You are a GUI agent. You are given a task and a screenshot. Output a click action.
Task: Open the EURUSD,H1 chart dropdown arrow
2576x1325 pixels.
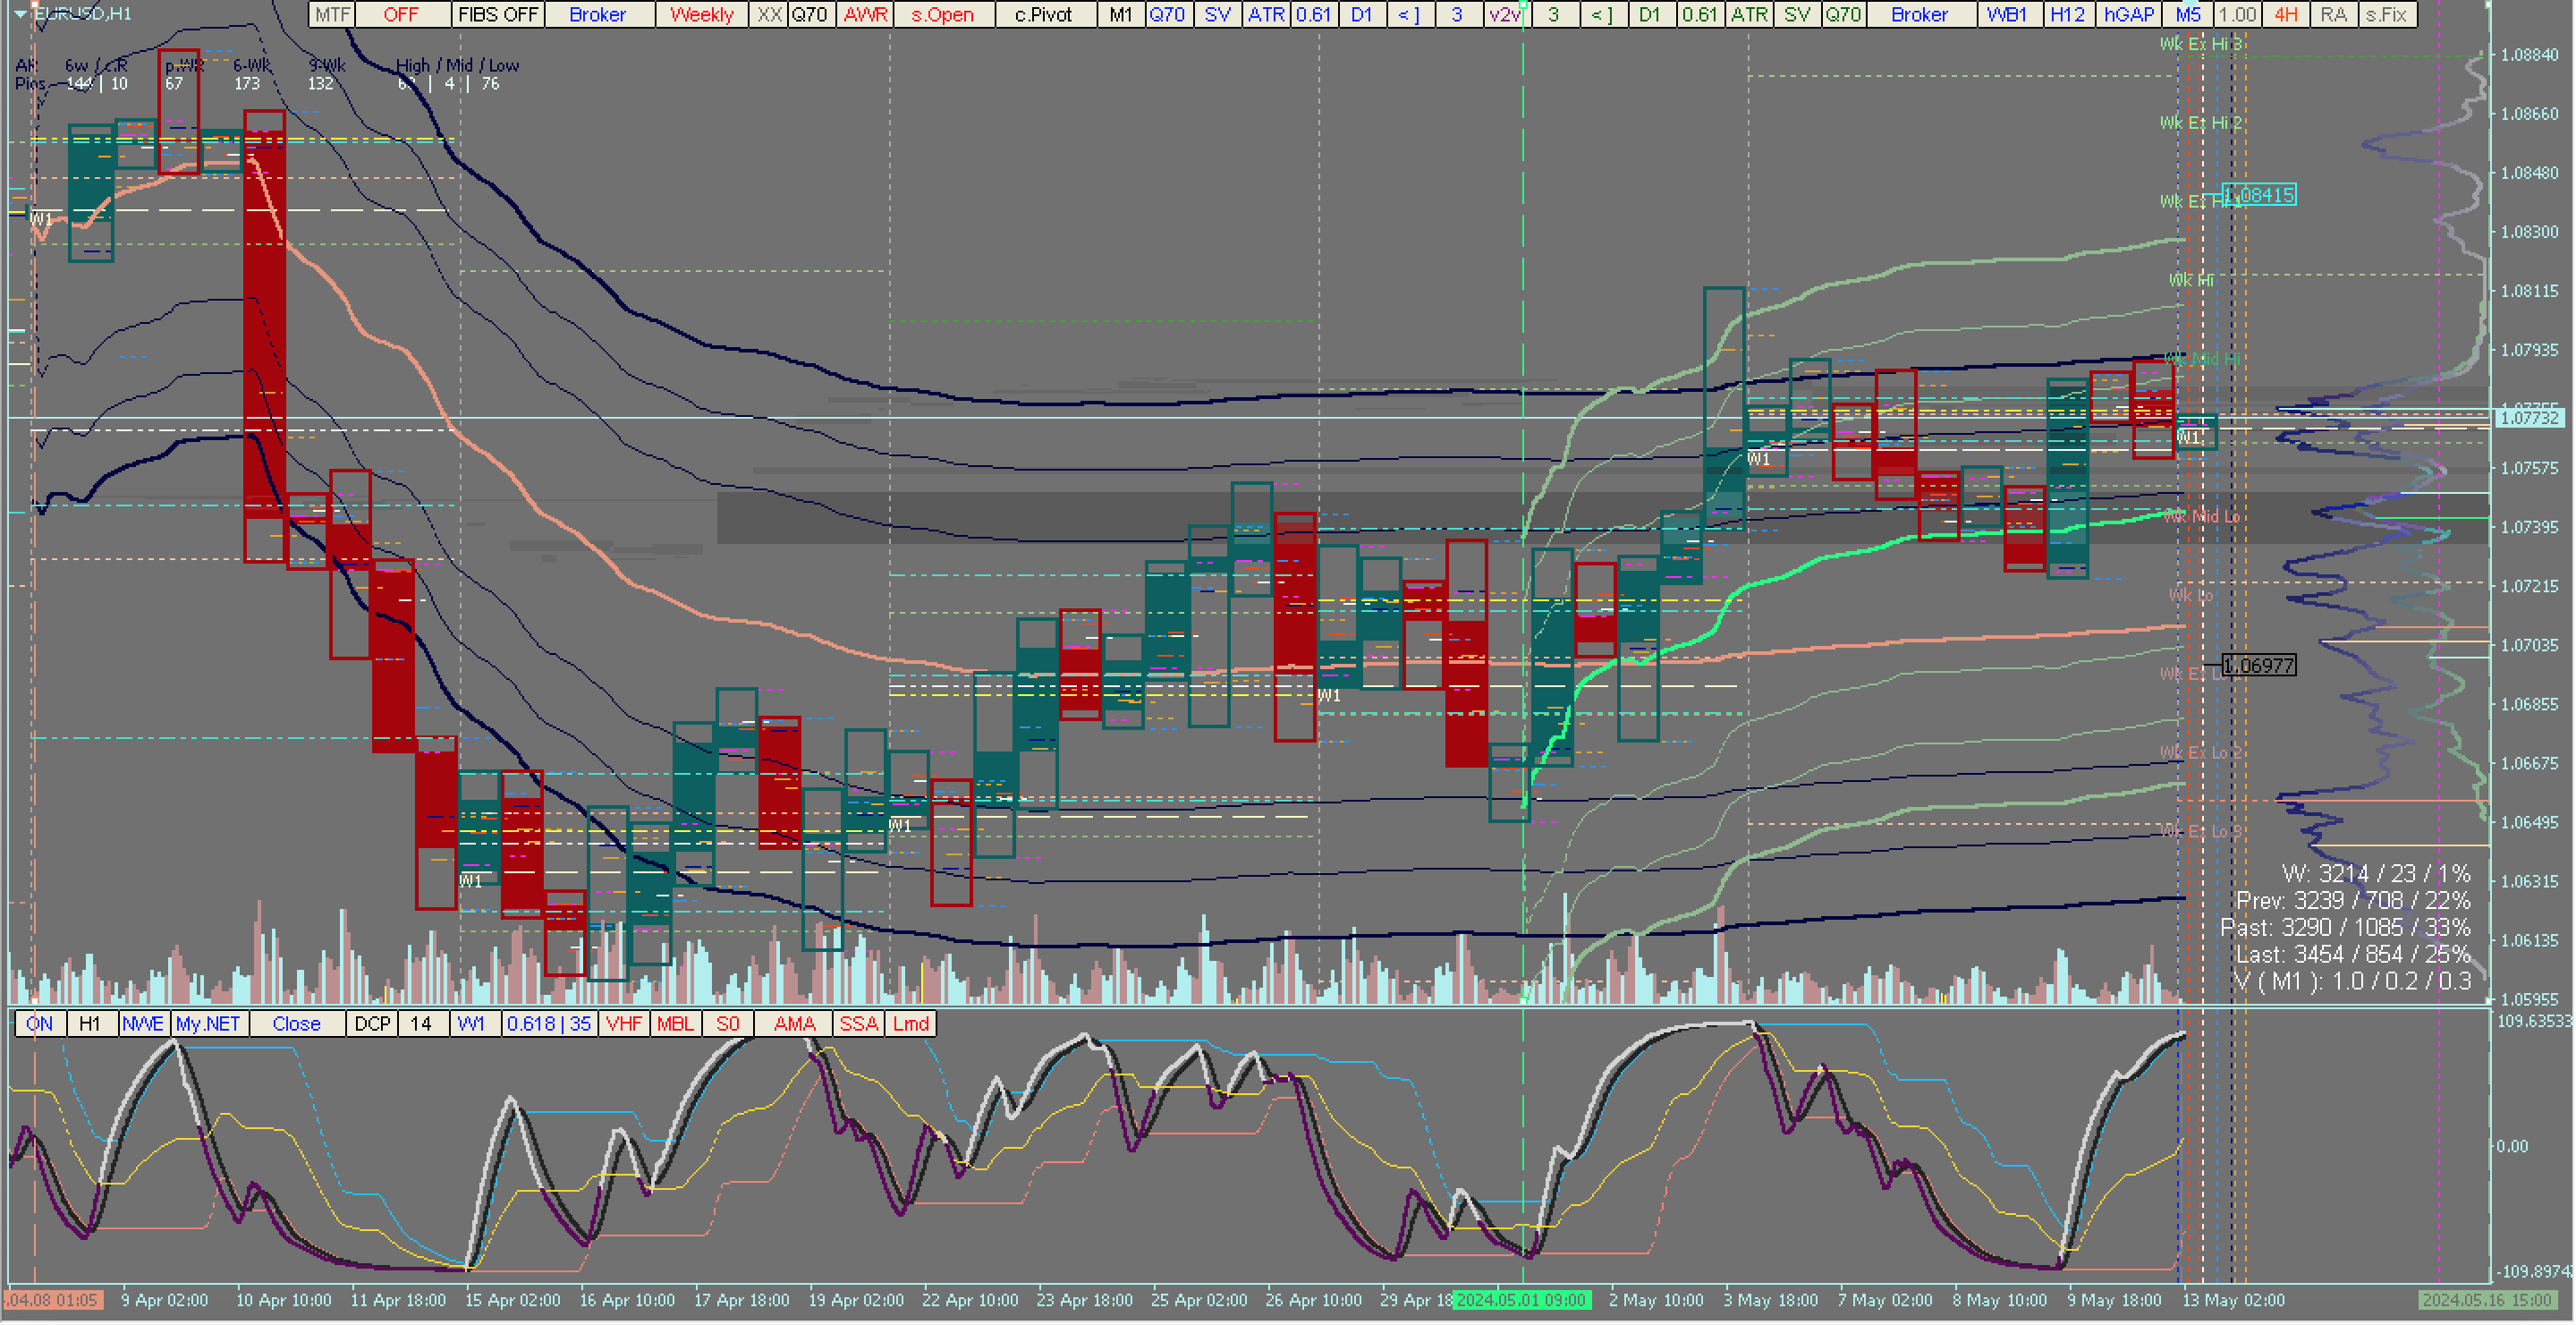coord(20,14)
